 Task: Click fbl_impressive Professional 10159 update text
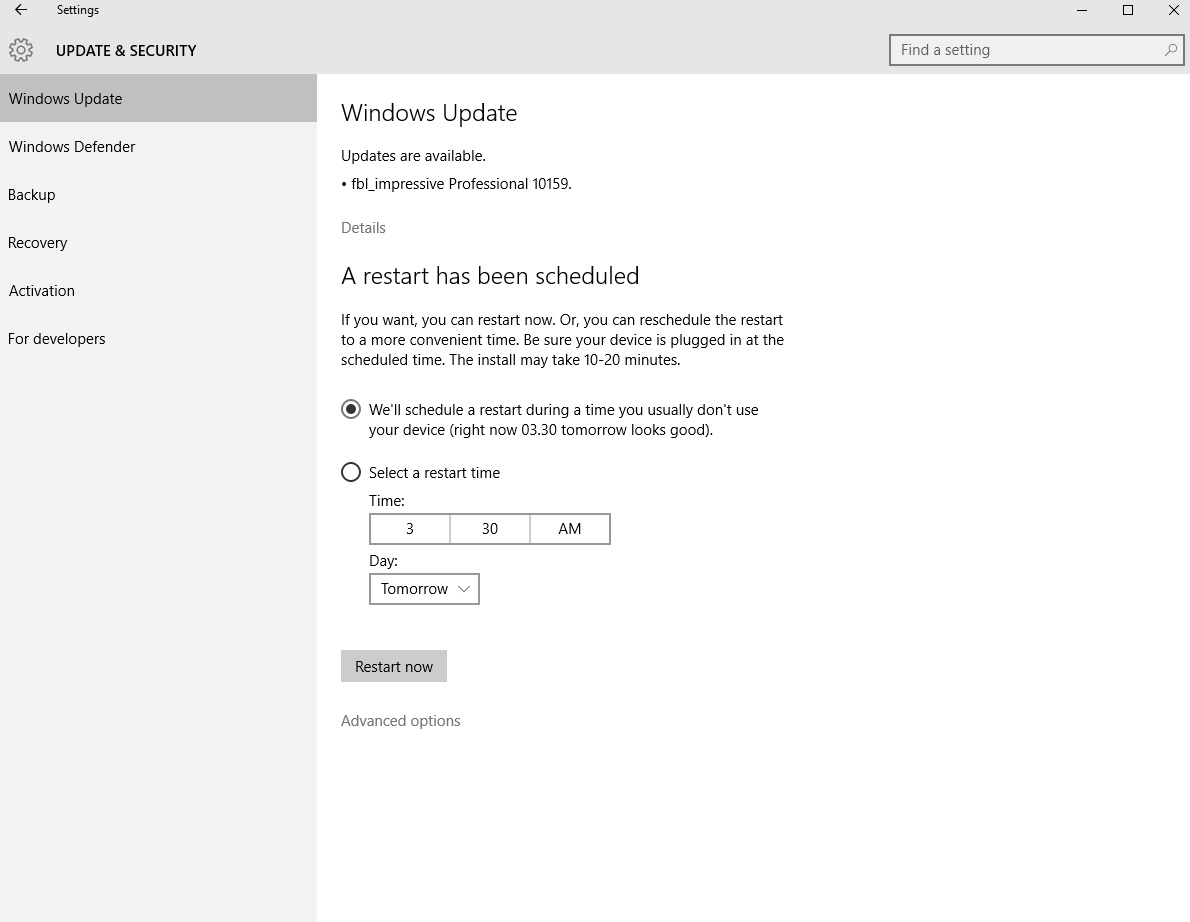(x=461, y=184)
